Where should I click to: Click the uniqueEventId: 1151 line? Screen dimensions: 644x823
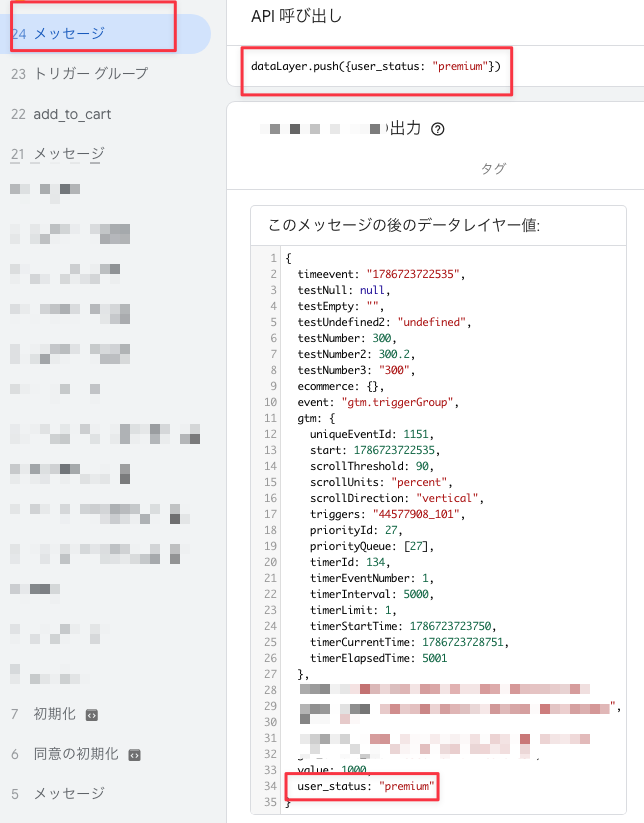point(372,434)
